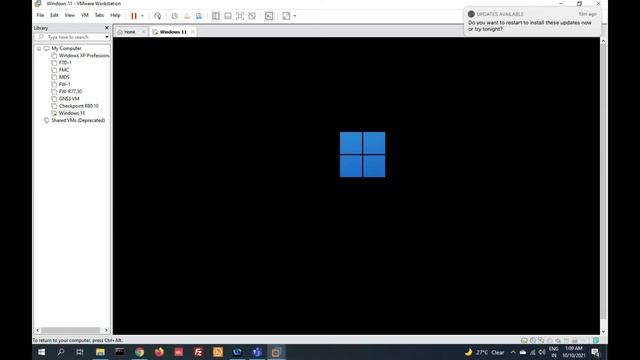
Task: Open Firefox from the taskbar
Action: [159, 352]
